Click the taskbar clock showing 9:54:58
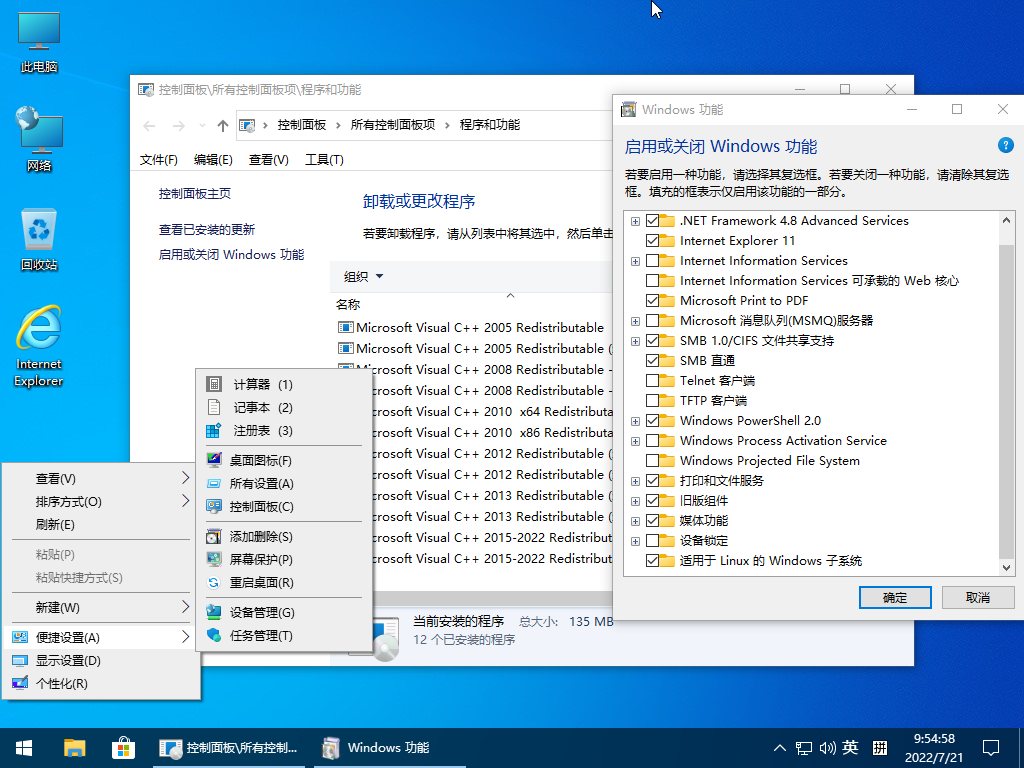1024x768 pixels. [x=934, y=748]
